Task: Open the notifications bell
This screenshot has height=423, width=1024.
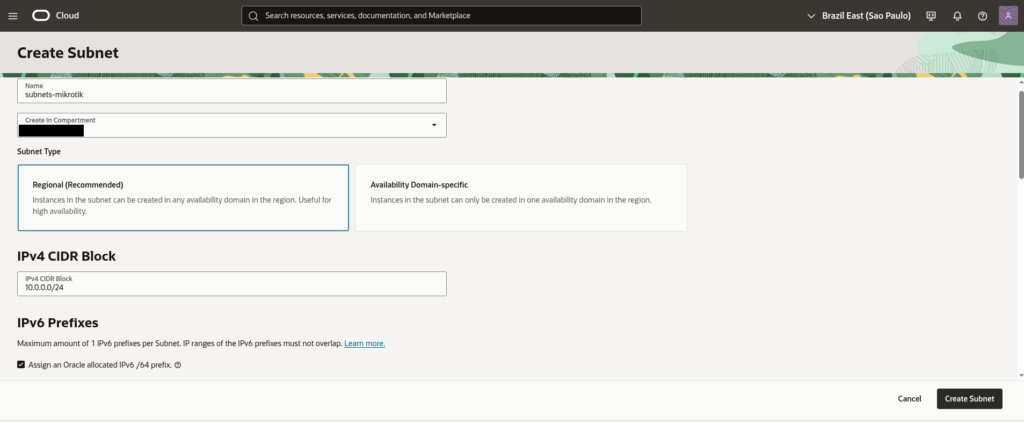Action: point(957,16)
